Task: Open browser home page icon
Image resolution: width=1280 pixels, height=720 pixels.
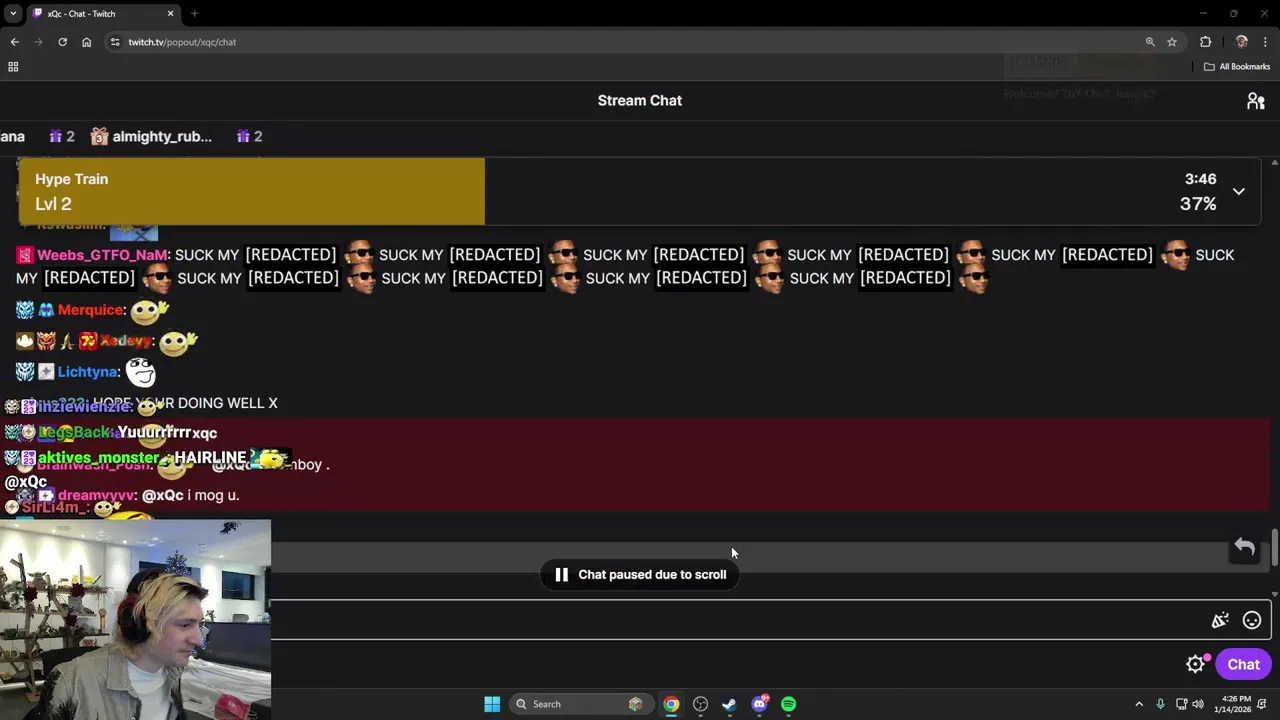Action: (x=86, y=42)
